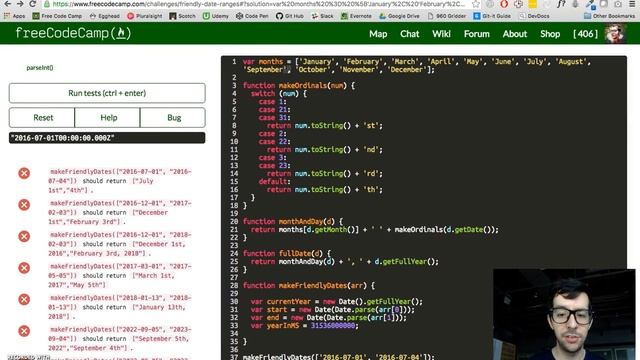Bookmark this page with the star icon
640x360 pixels.
tap(476, 4)
